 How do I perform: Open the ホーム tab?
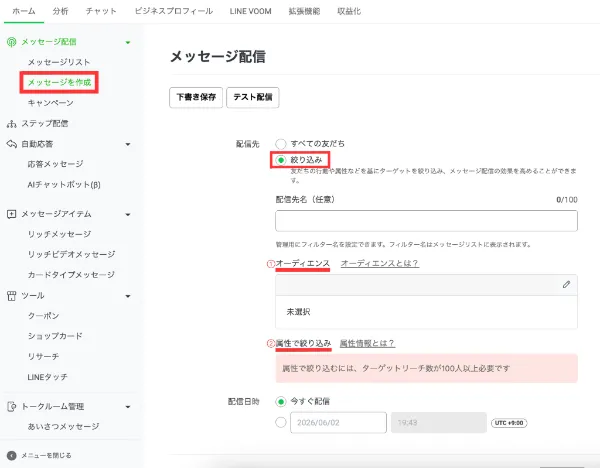tap(24, 11)
